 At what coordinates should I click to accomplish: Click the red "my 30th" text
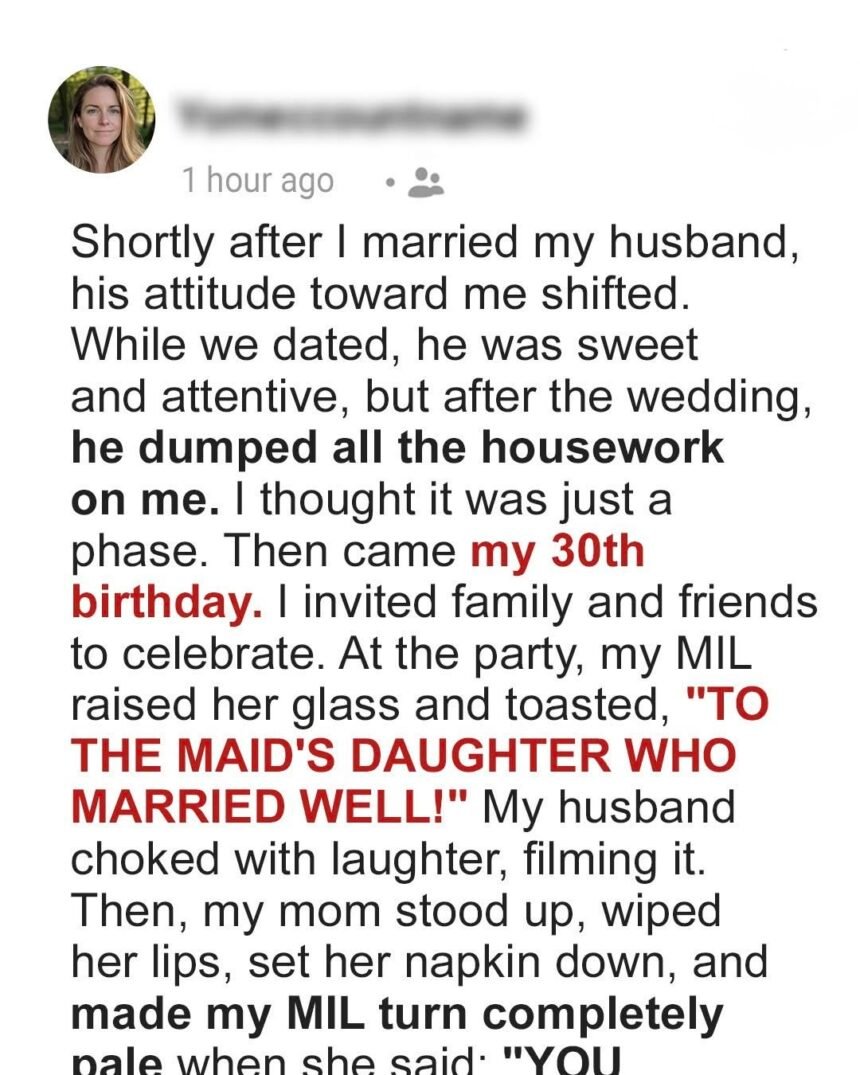(x=557, y=551)
